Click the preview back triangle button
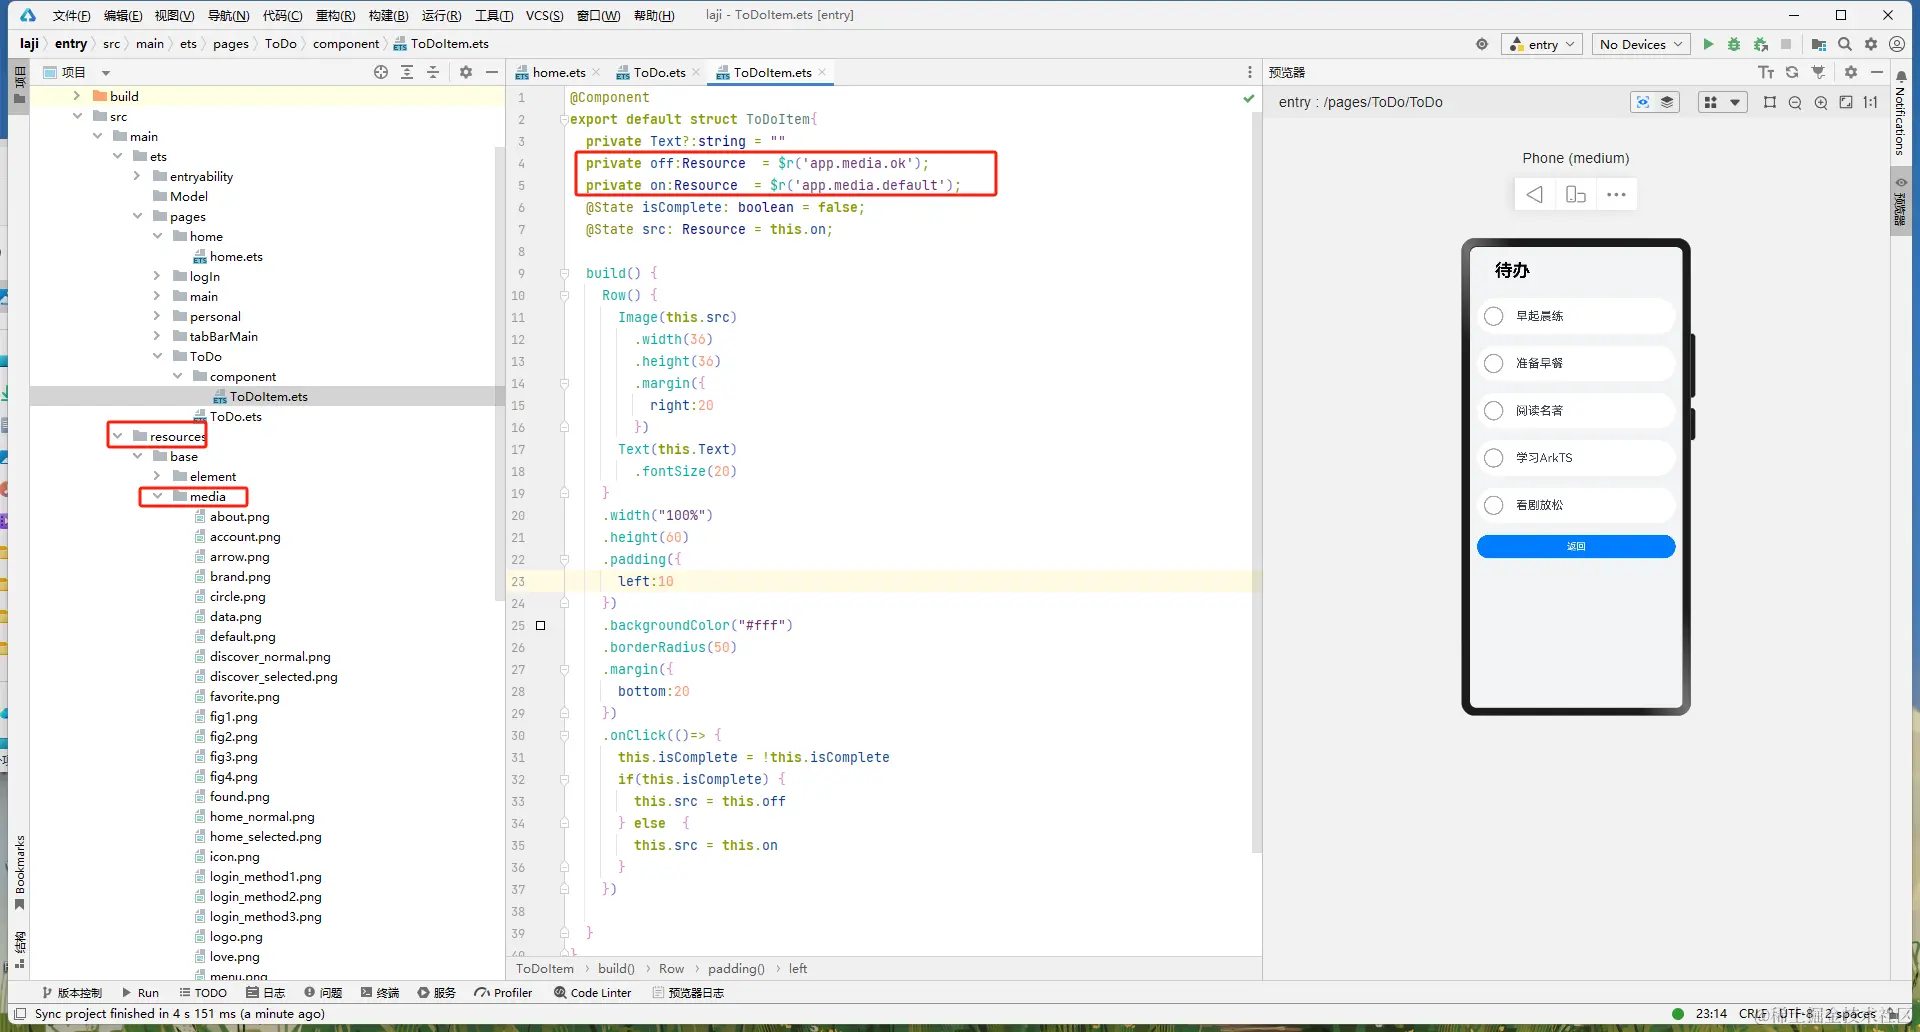Image resolution: width=1920 pixels, height=1032 pixels. point(1535,194)
